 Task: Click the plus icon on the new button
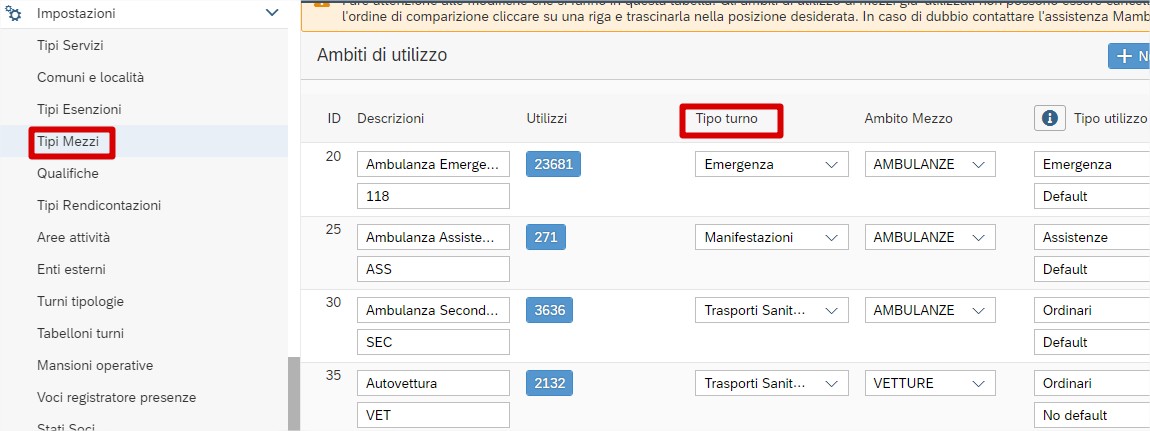pos(1123,57)
